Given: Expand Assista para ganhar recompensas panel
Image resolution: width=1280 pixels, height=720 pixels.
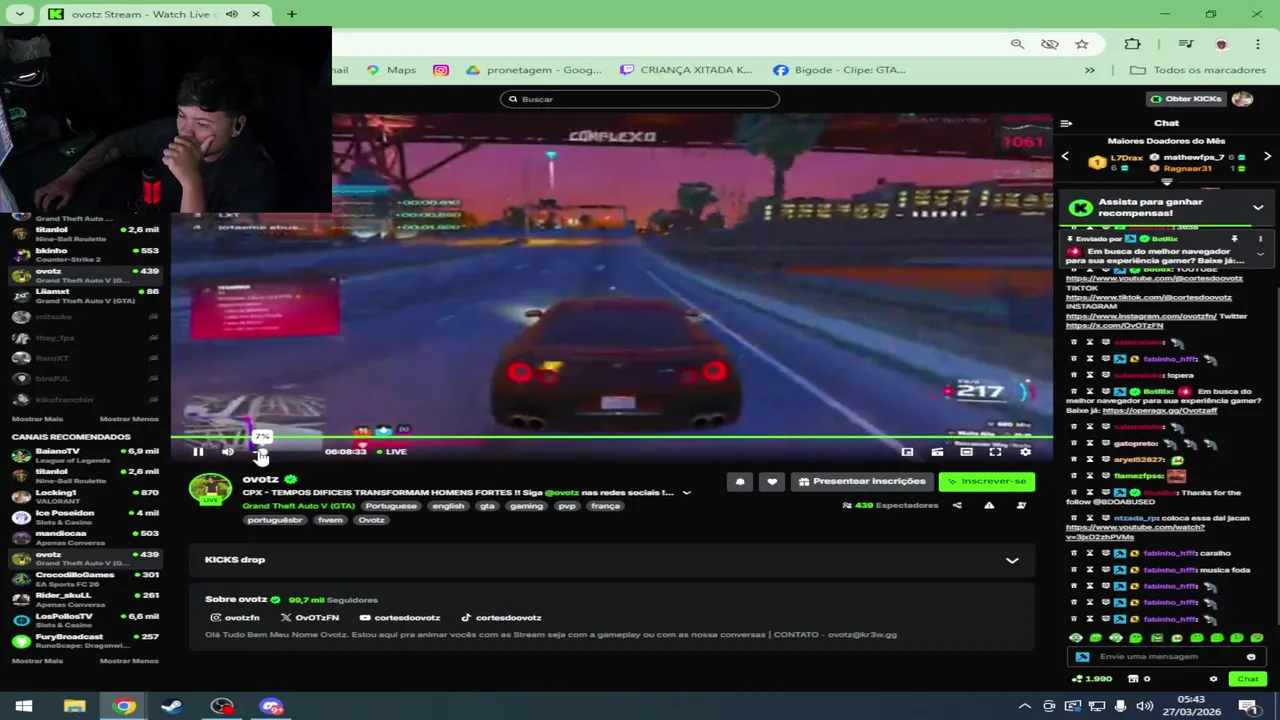Looking at the screenshot, I should [x=1258, y=207].
